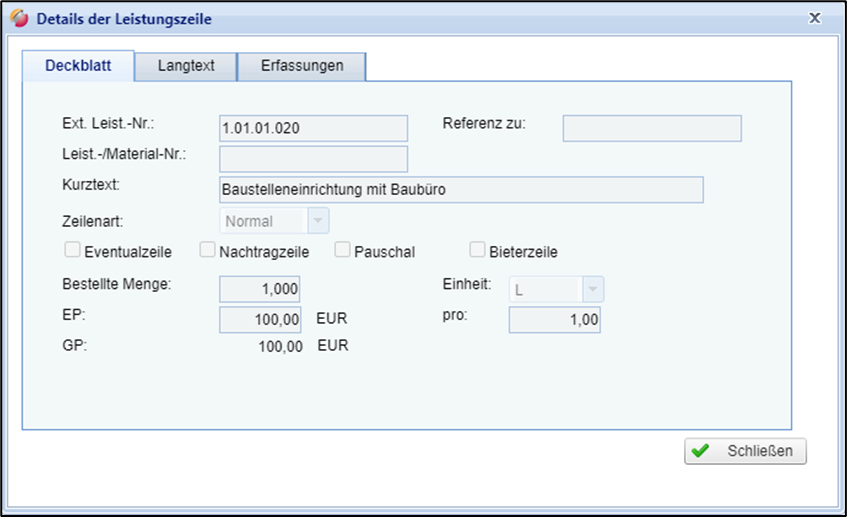Check the Pauschal checkbox

point(342,250)
